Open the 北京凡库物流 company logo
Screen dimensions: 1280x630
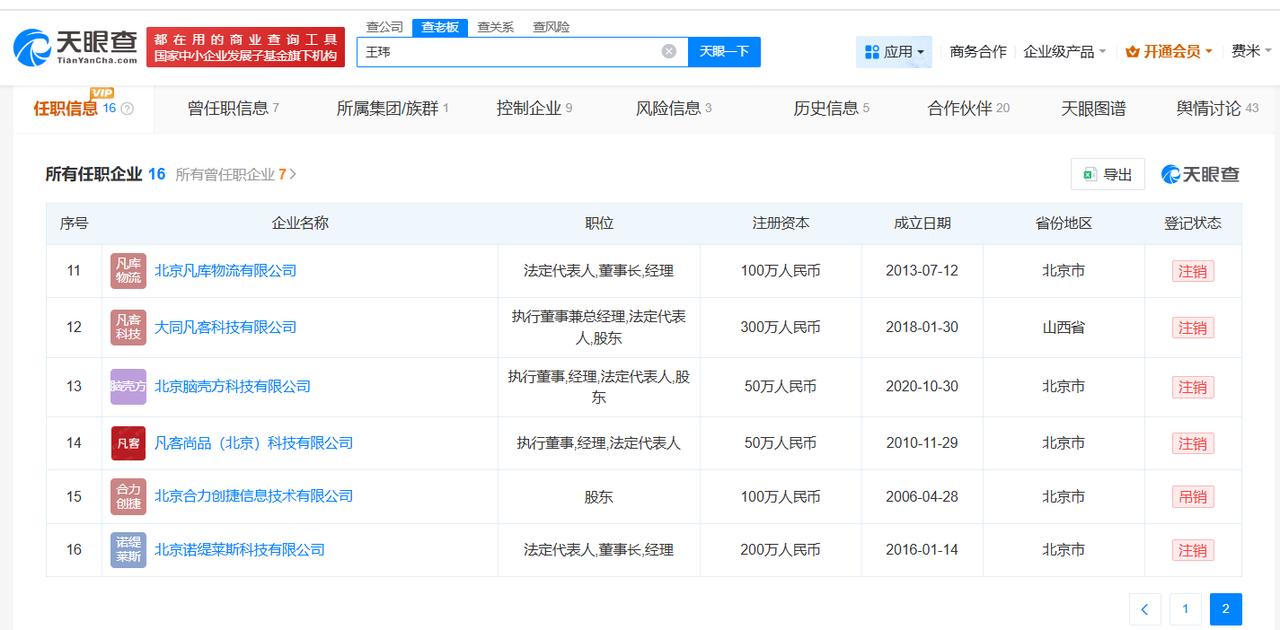coord(128,271)
